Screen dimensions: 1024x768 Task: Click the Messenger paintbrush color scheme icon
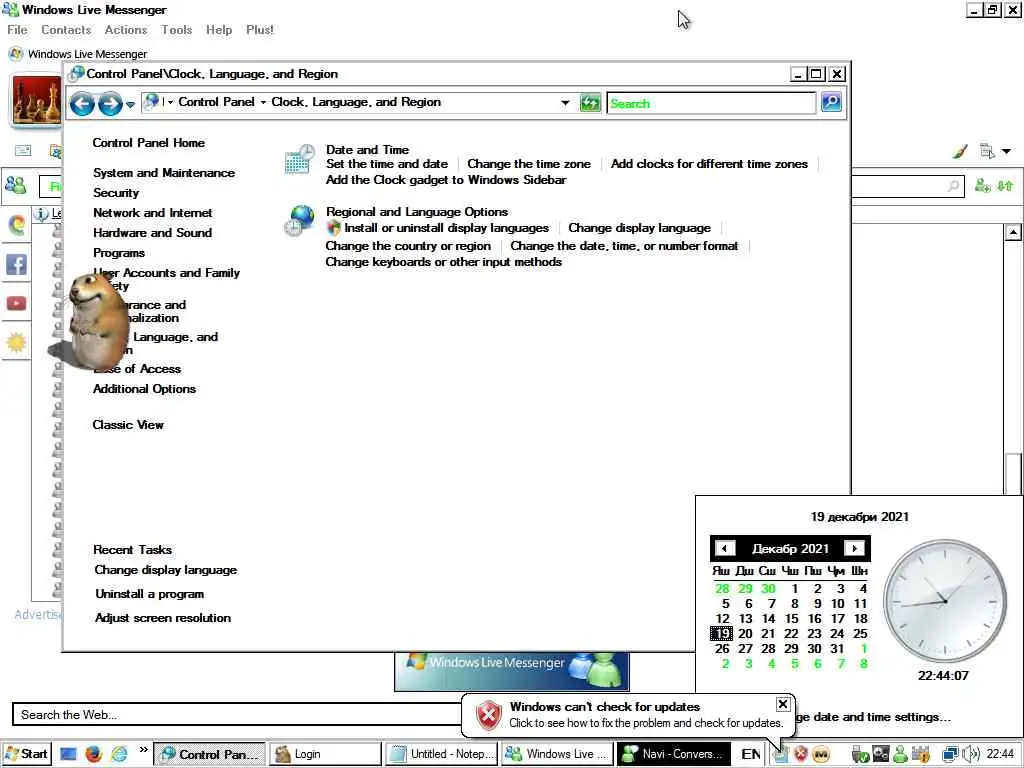coord(959,152)
